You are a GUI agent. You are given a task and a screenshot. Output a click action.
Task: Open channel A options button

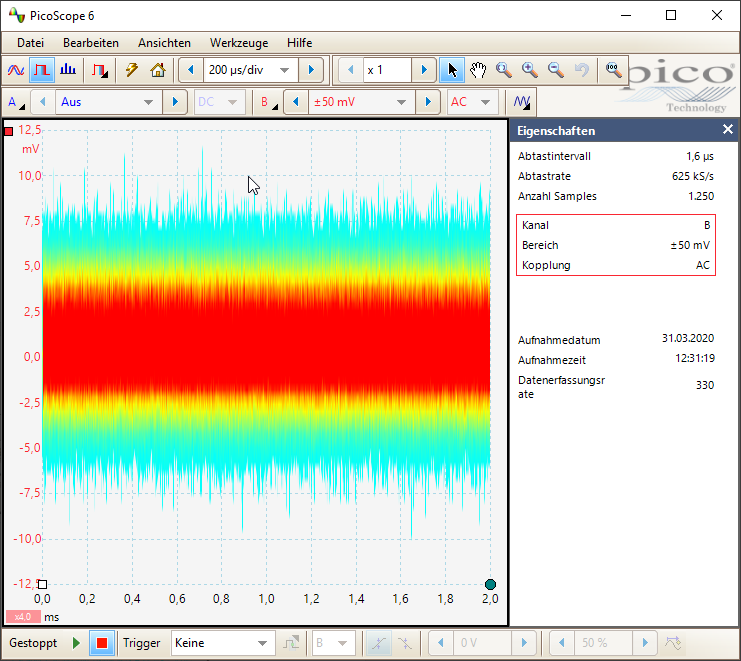pos(17,102)
